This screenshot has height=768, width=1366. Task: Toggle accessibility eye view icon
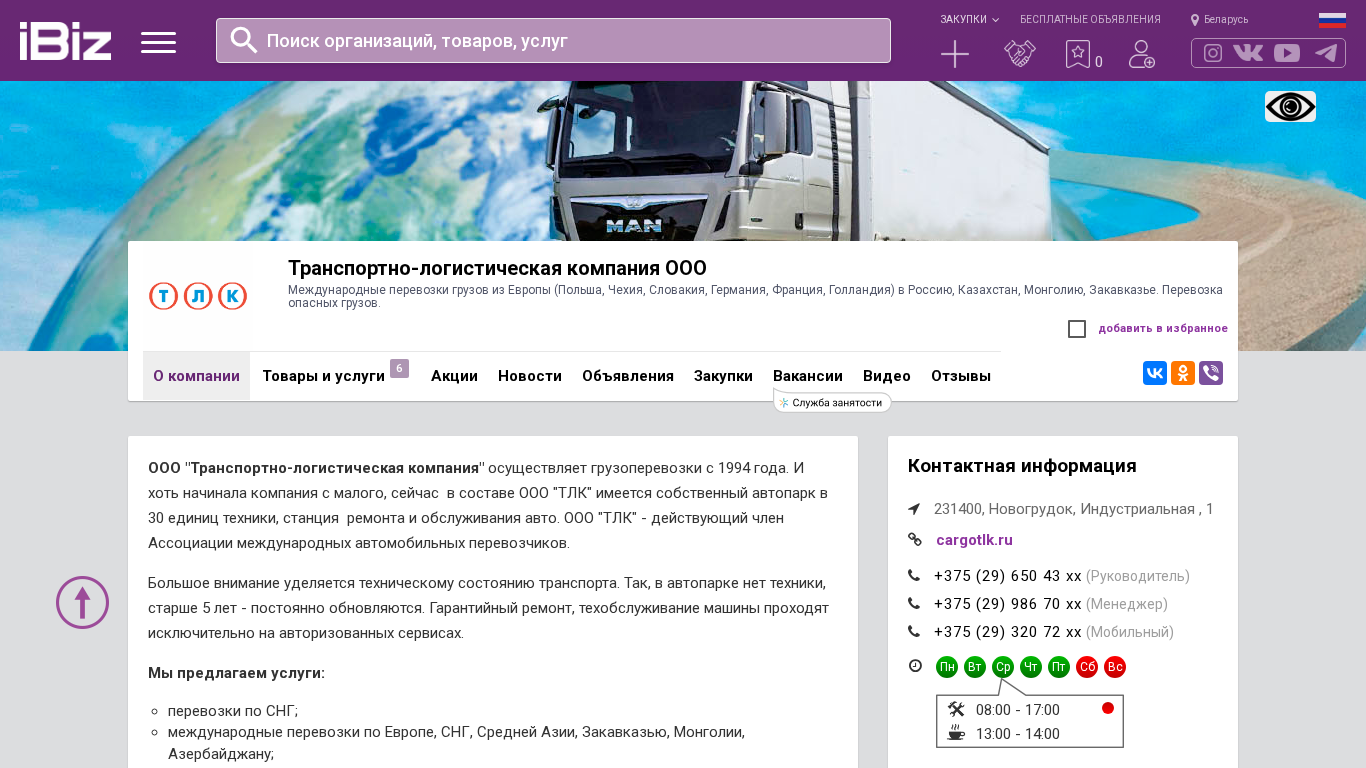tap(1290, 107)
